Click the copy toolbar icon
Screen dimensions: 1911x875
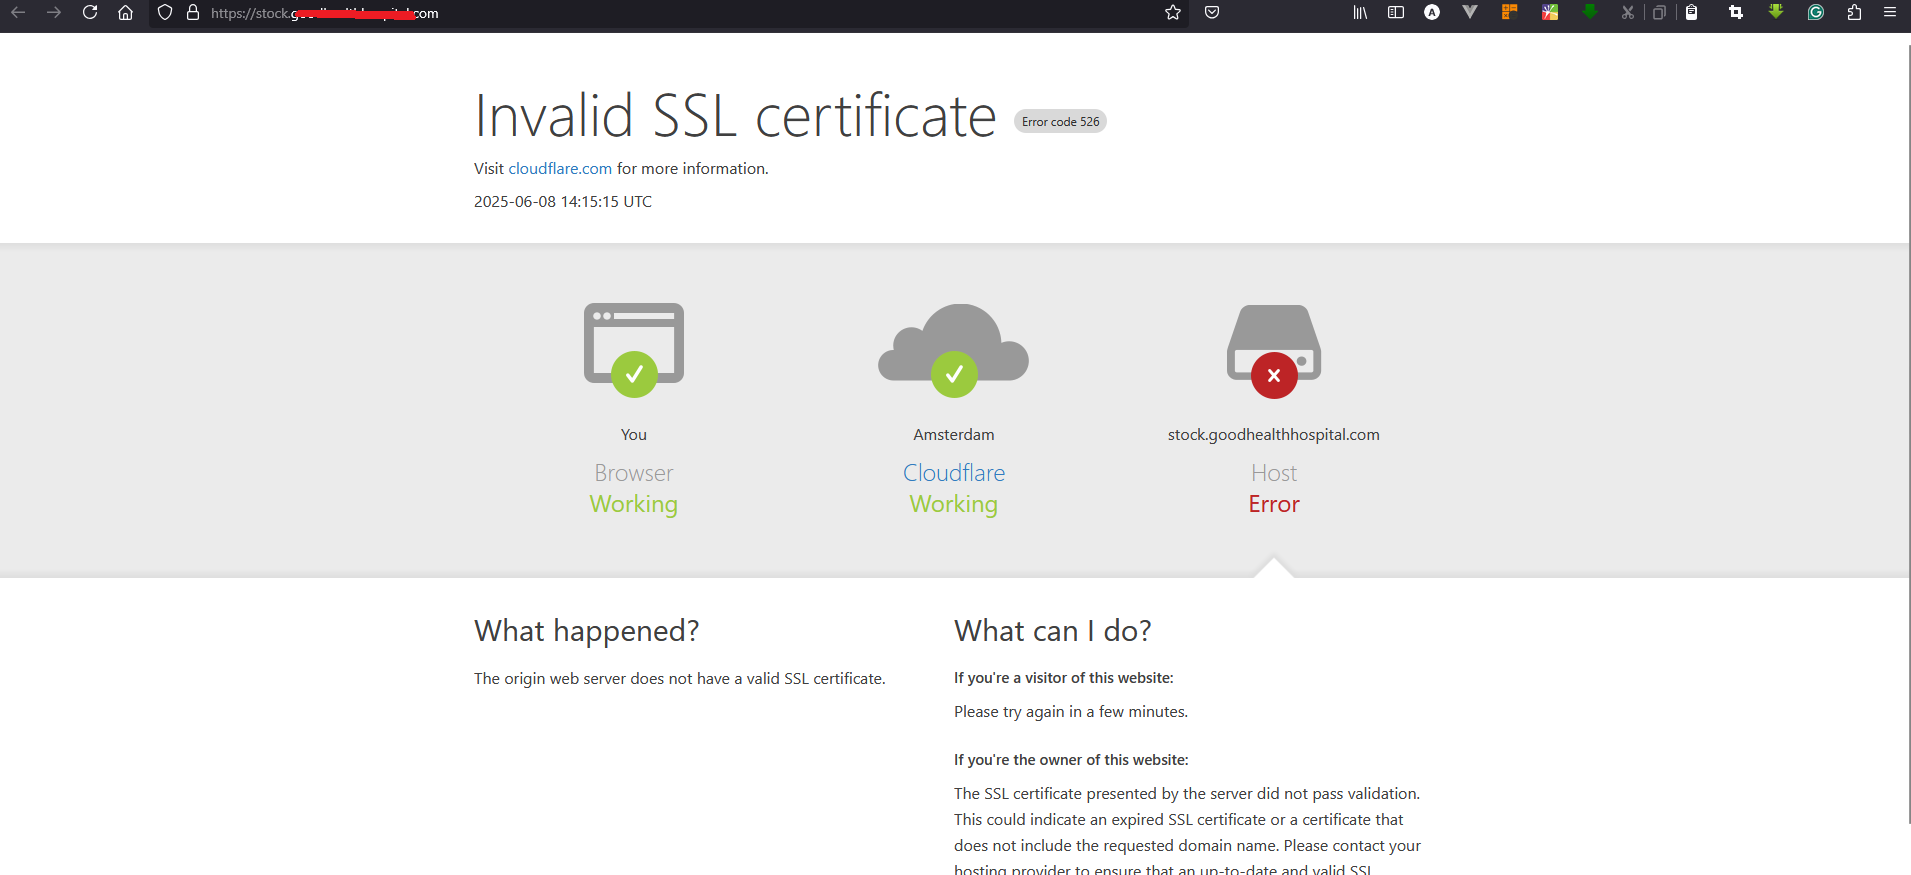tap(1659, 13)
